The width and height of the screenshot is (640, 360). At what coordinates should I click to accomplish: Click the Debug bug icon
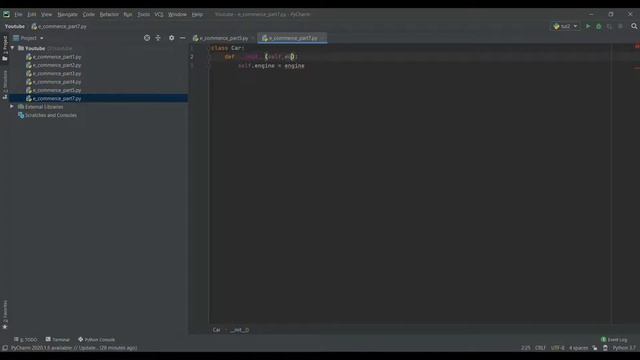pos(599,27)
